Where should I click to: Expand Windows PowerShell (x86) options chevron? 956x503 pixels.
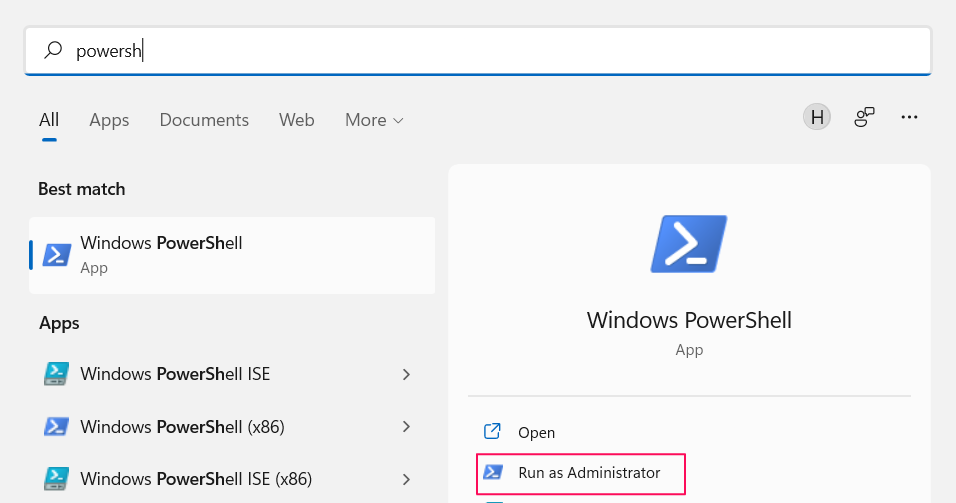click(406, 426)
